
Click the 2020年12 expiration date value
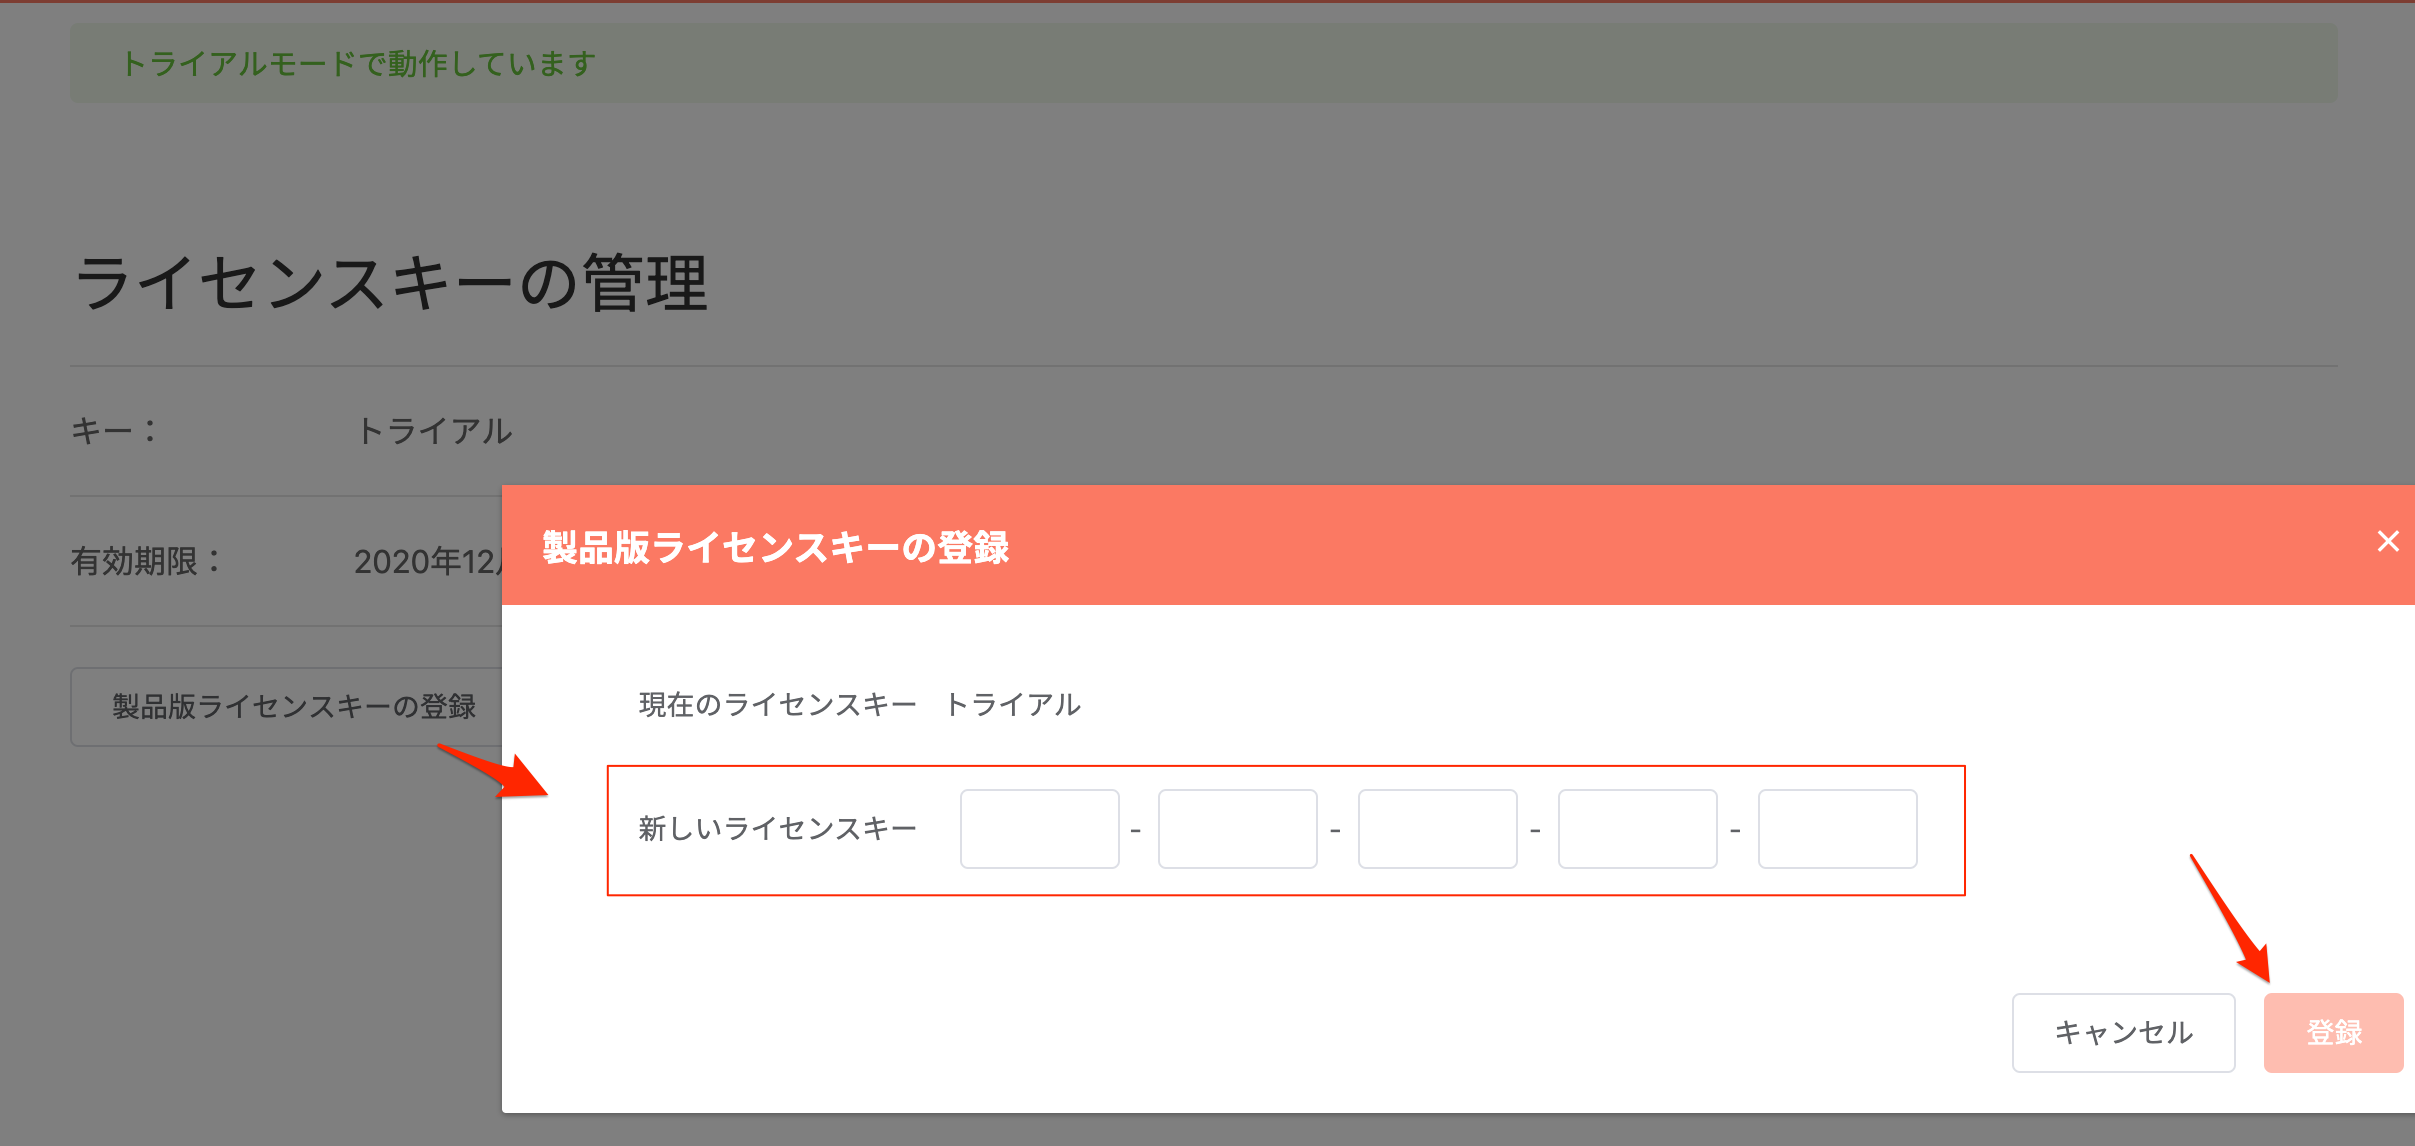point(420,562)
